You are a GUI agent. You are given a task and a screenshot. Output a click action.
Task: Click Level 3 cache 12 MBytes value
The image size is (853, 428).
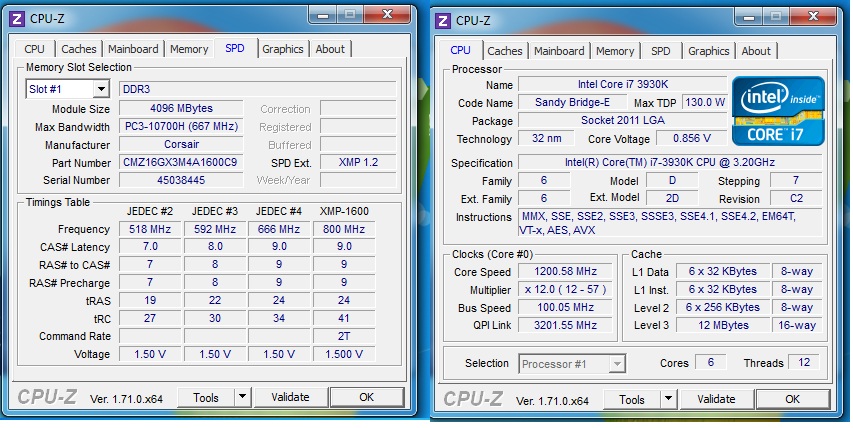click(x=722, y=325)
